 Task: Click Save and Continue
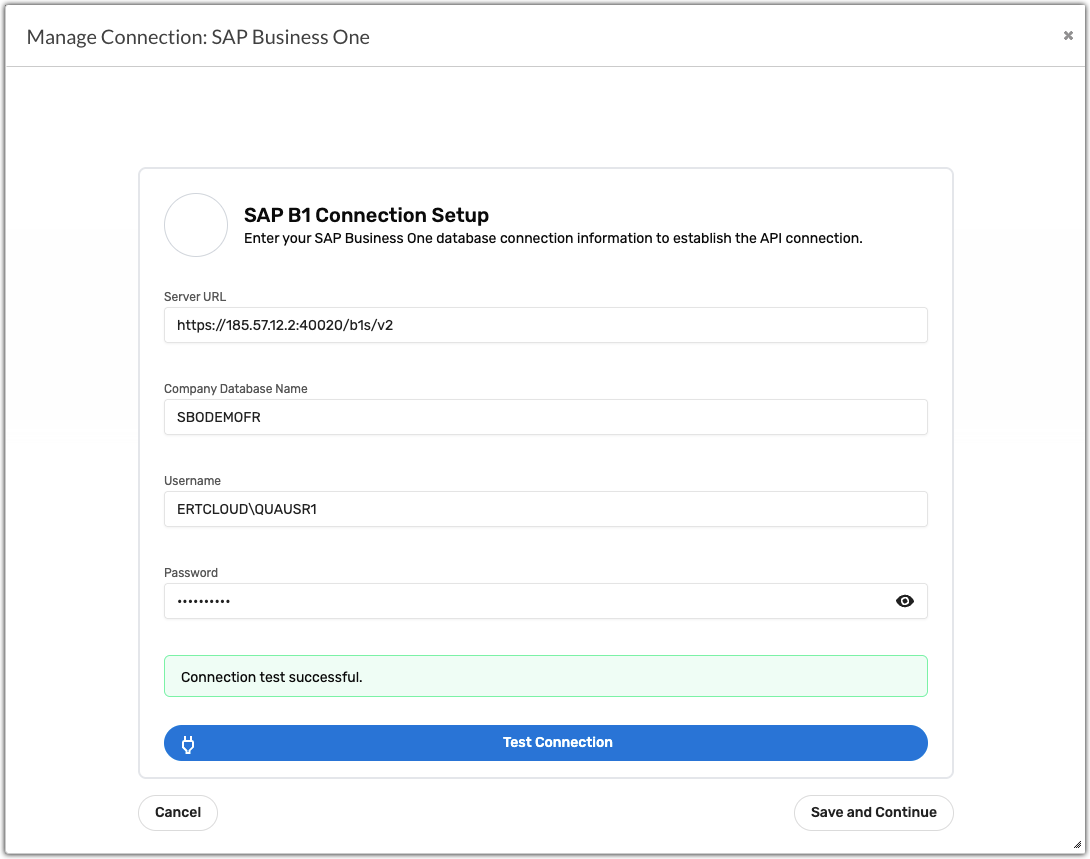pyautogui.click(x=874, y=812)
